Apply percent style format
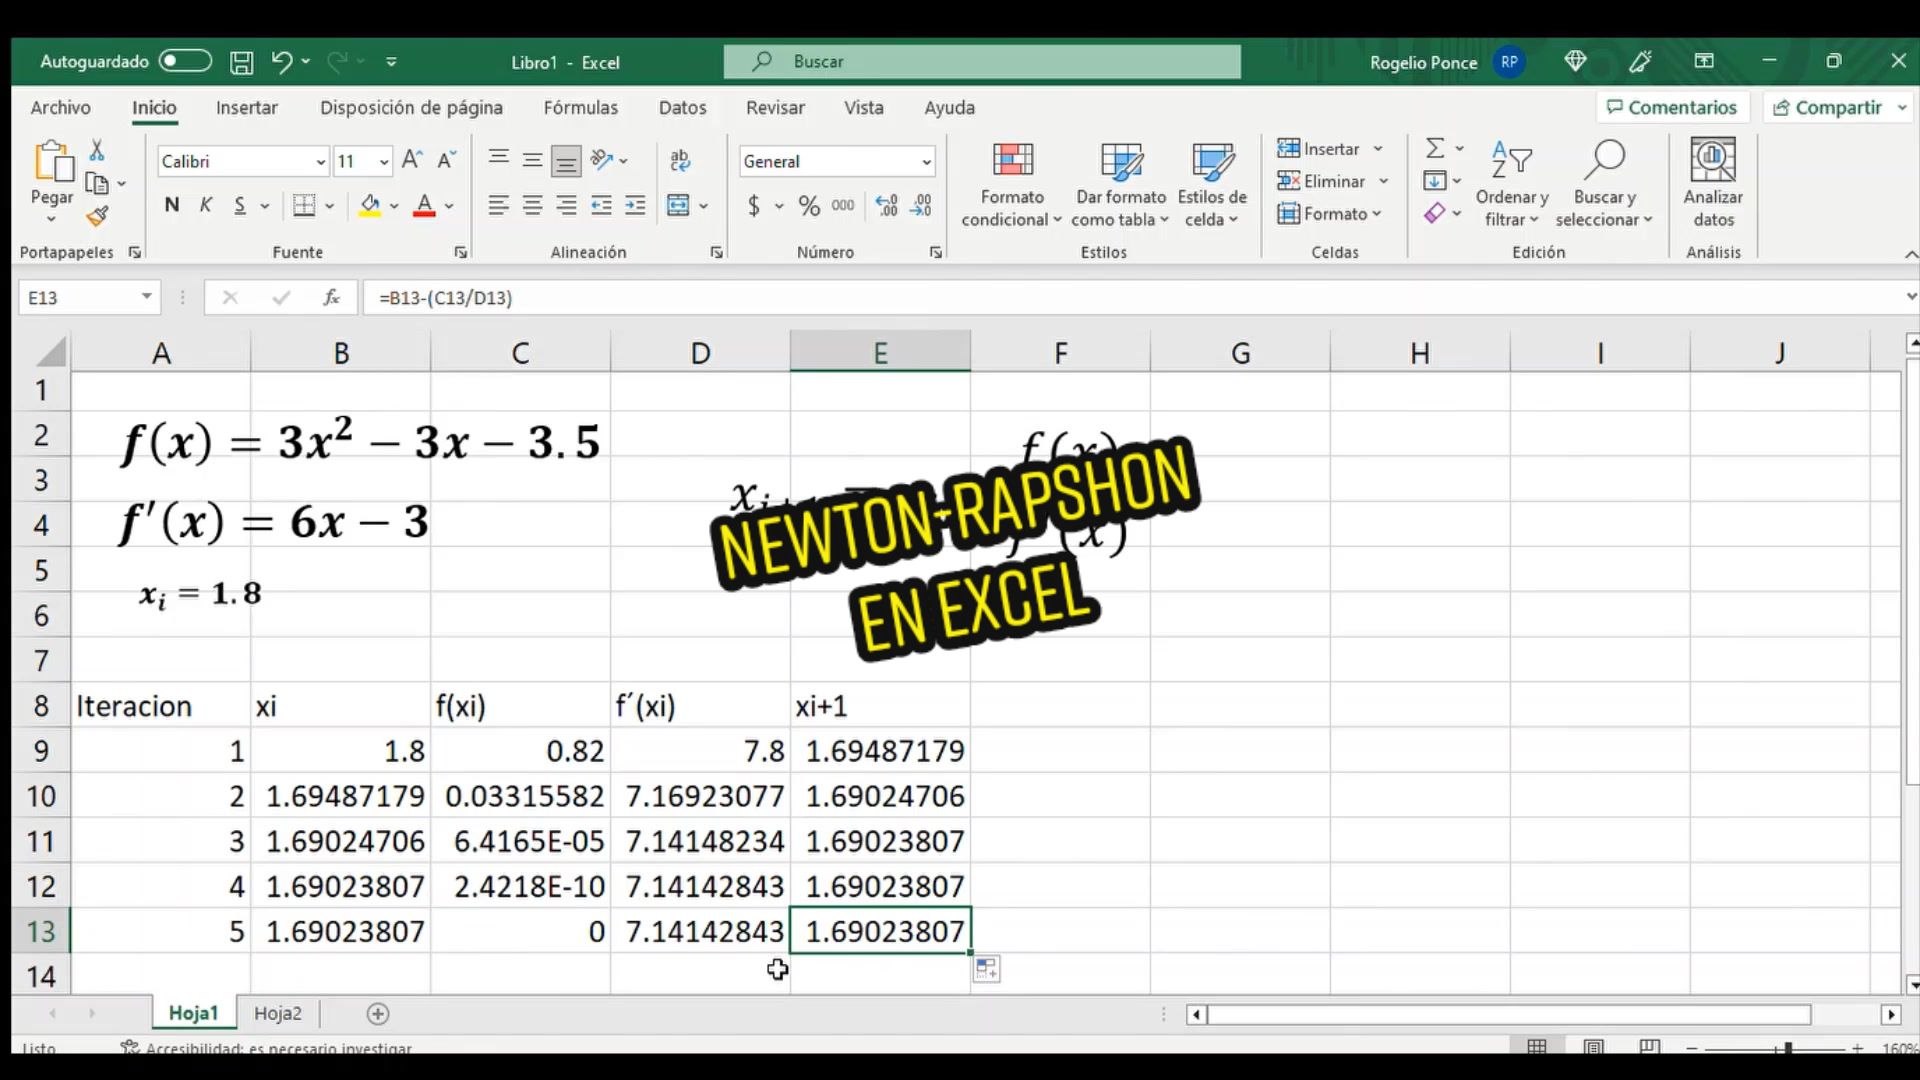 tap(809, 206)
